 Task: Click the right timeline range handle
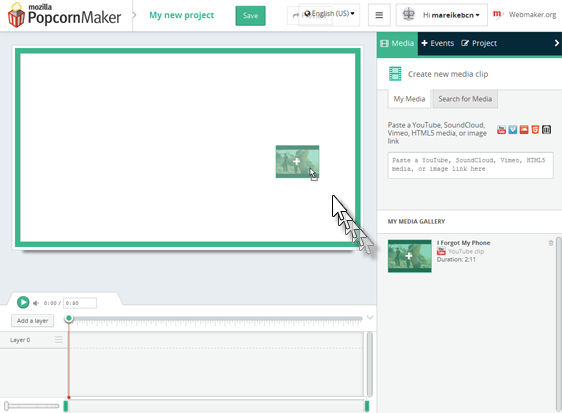coord(367,406)
